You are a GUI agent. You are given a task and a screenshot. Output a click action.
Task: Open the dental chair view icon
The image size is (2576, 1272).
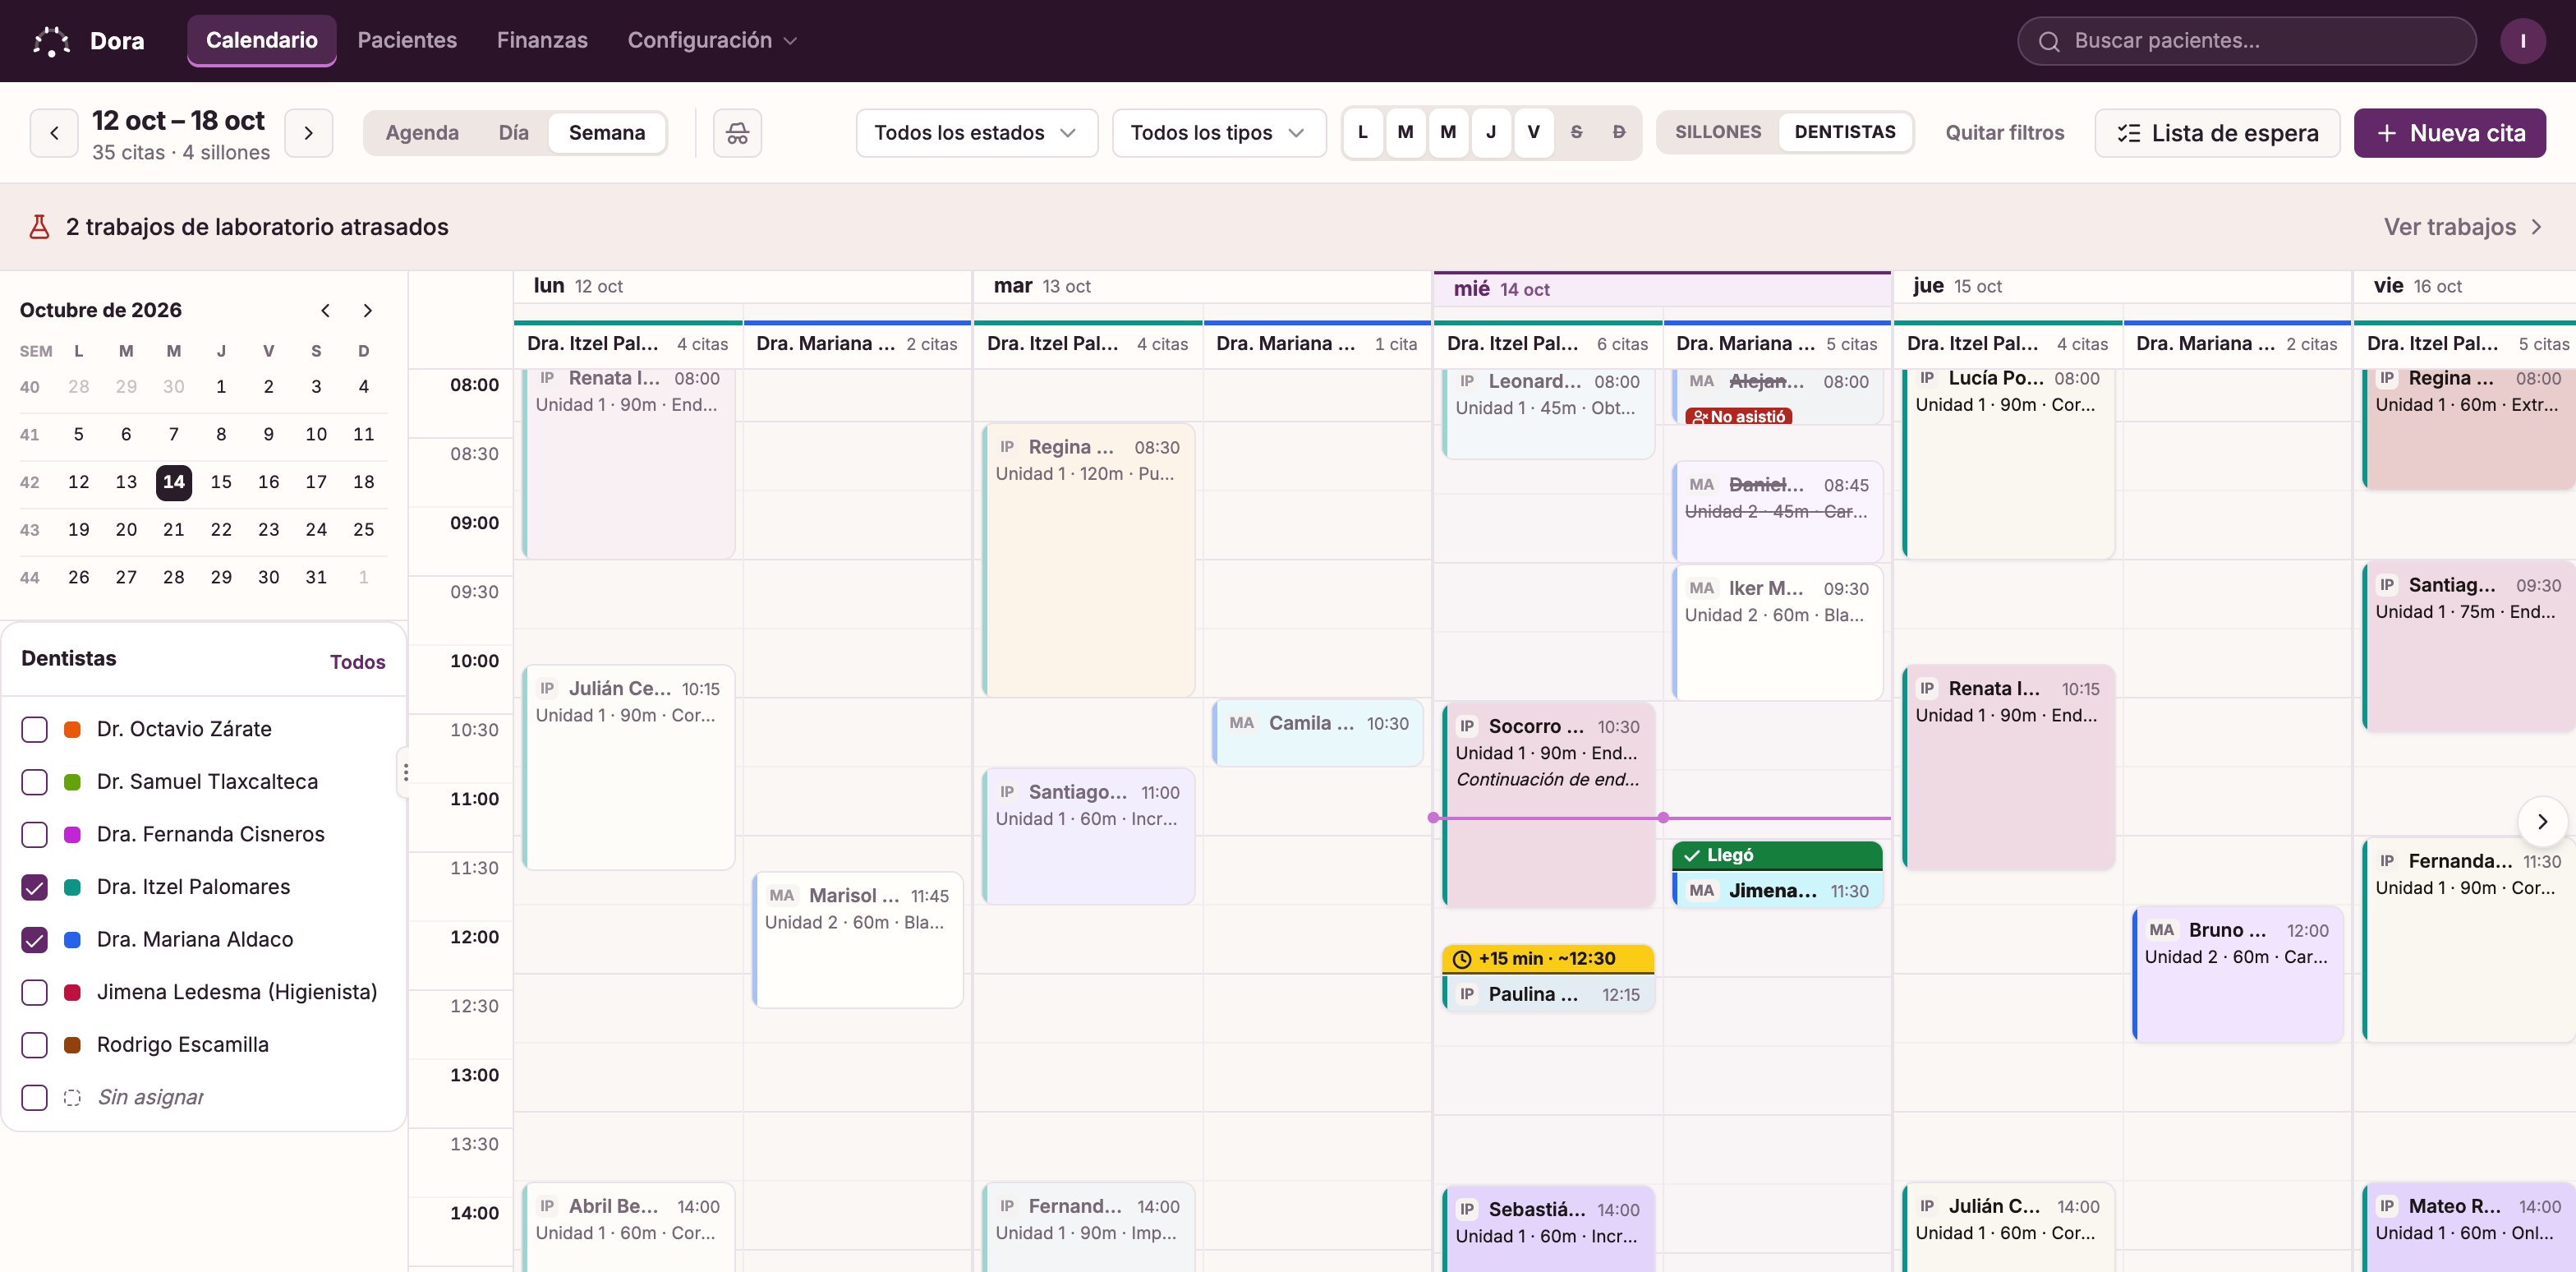(x=737, y=133)
